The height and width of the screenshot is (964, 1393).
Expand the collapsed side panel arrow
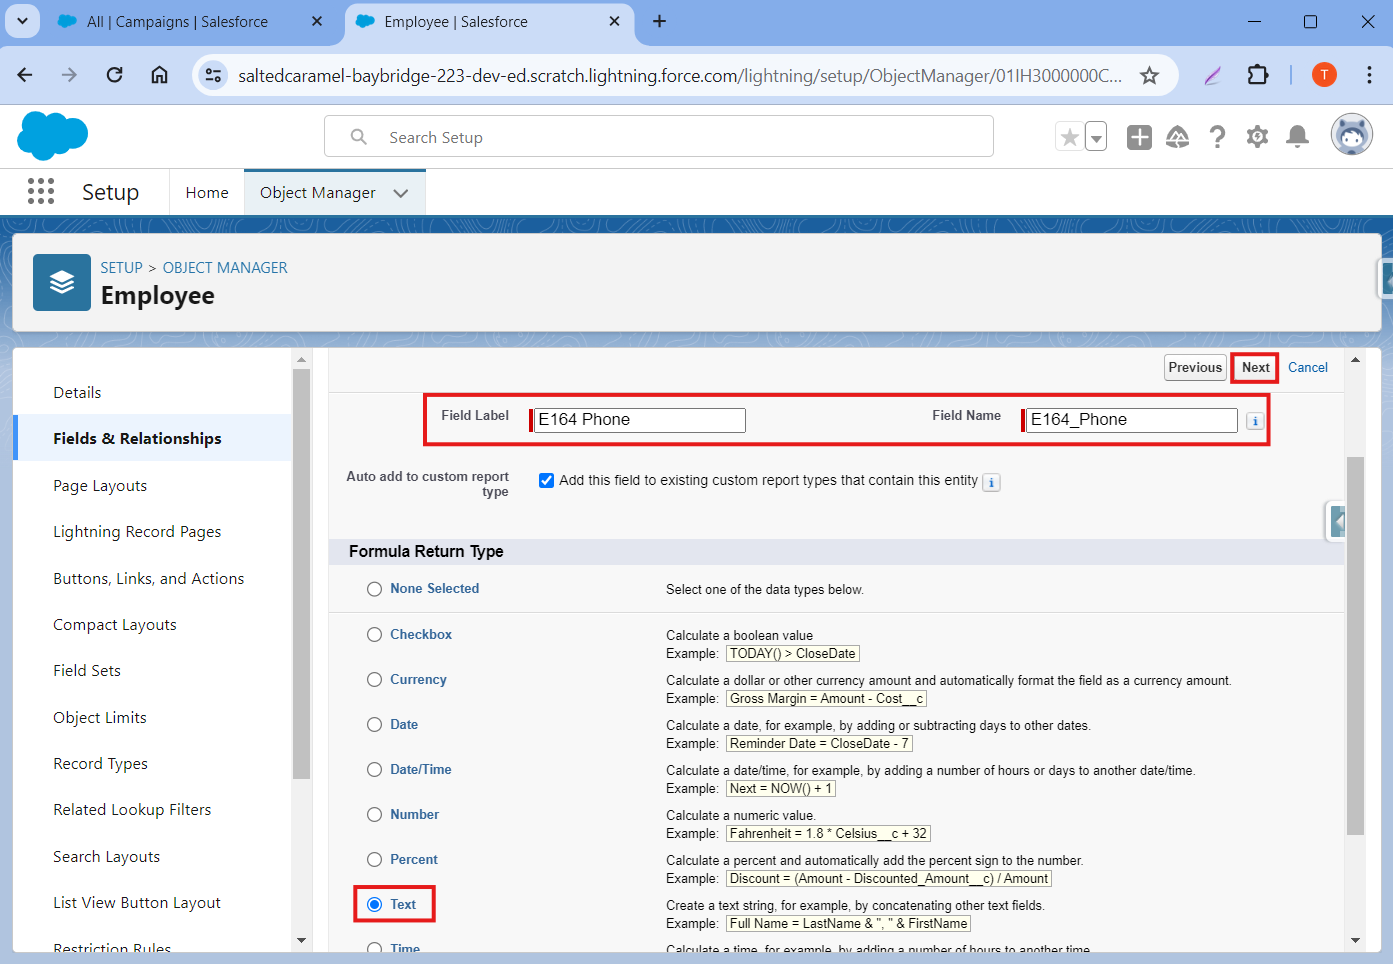[x=1336, y=521]
